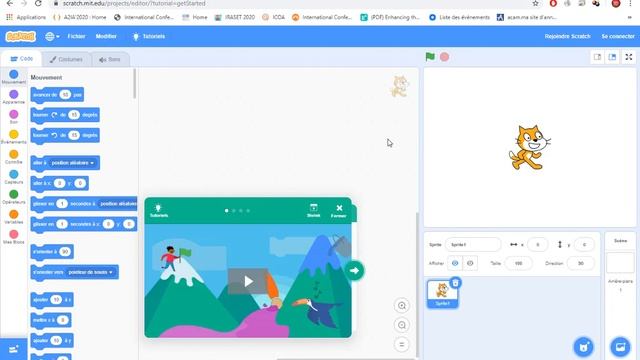Open 'position aléatoire' dropdown in 'aller à' block

[73, 163]
